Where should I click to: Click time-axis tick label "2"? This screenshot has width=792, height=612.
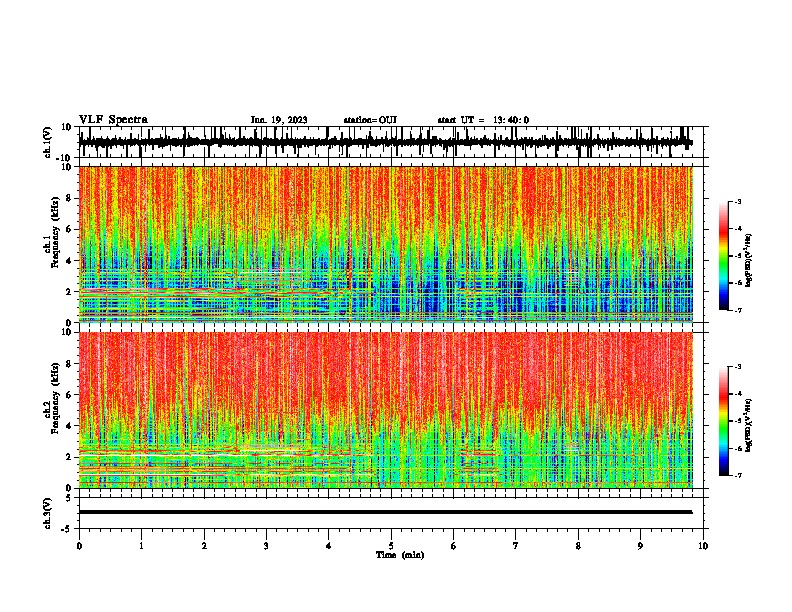coord(204,546)
